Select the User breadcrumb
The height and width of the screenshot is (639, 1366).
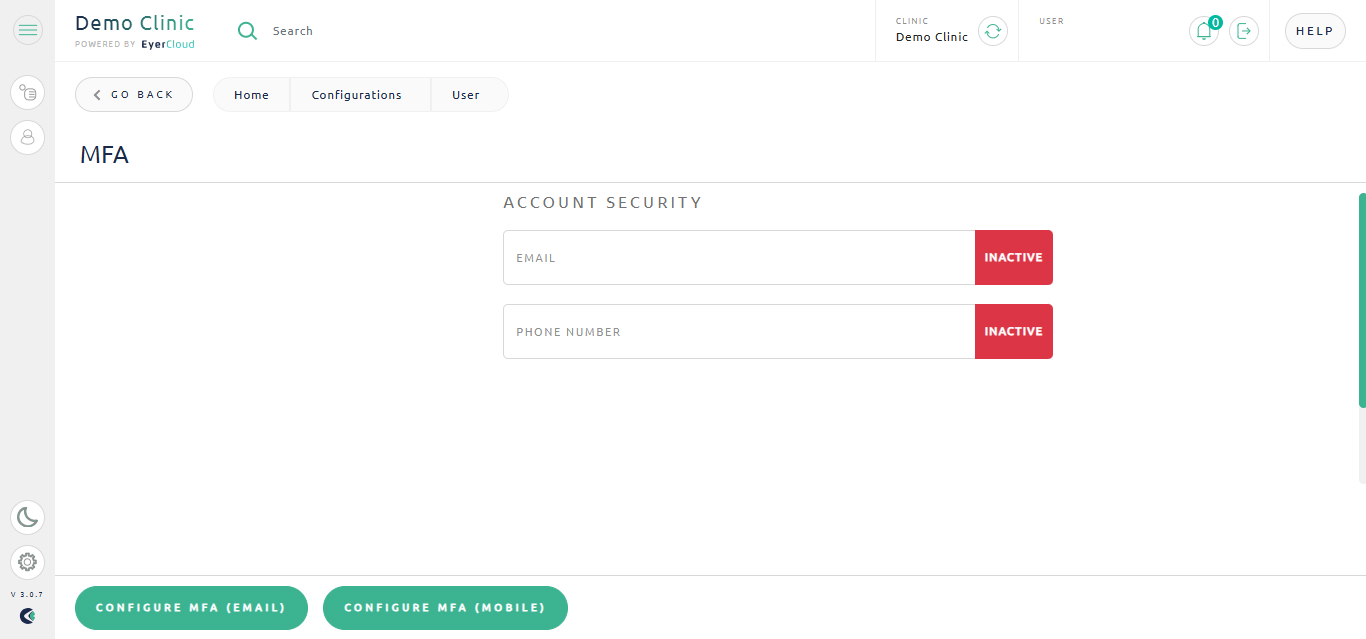(x=466, y=95)
